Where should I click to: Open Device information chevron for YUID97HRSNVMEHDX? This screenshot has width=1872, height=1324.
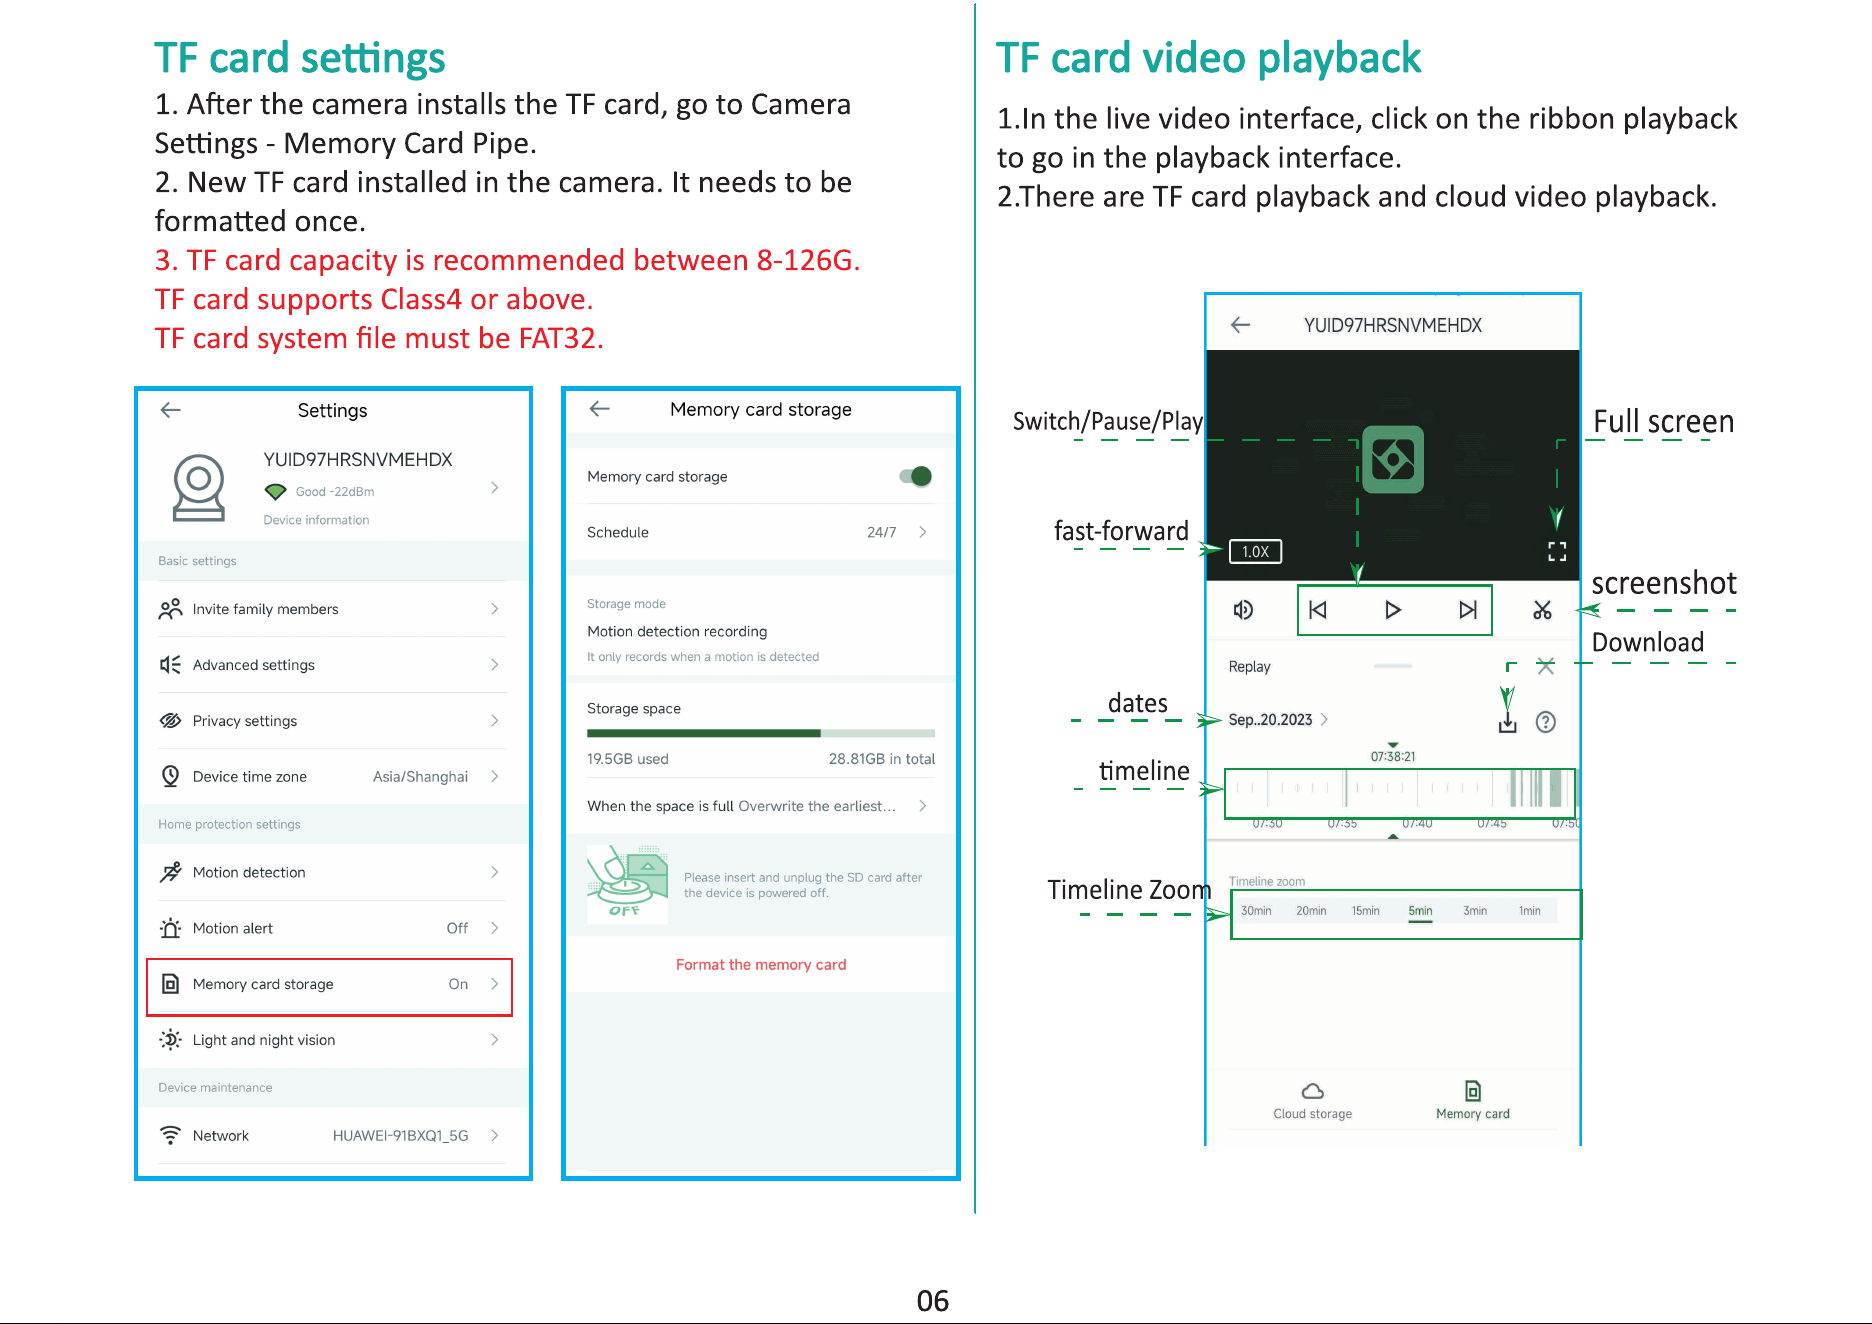tap(495, 488)
